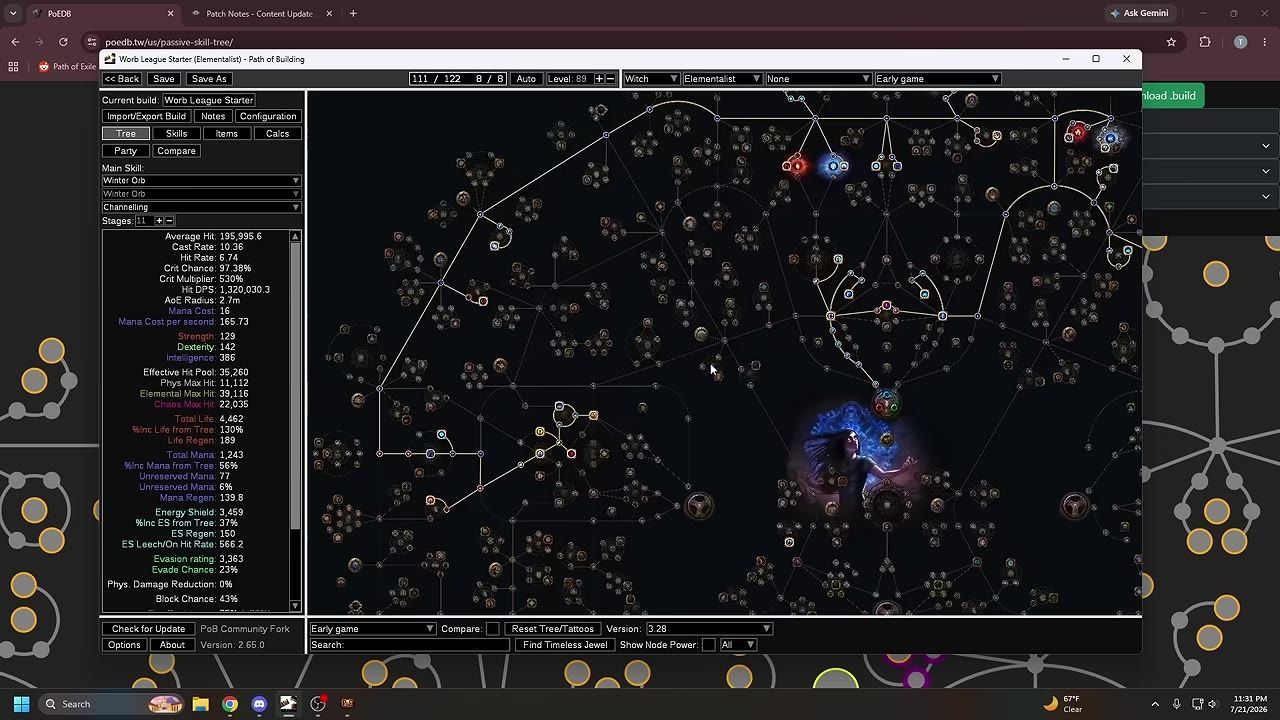Click the site info icon in address bar
This screenshot has width=1280, height=720.
pos(92,42)
